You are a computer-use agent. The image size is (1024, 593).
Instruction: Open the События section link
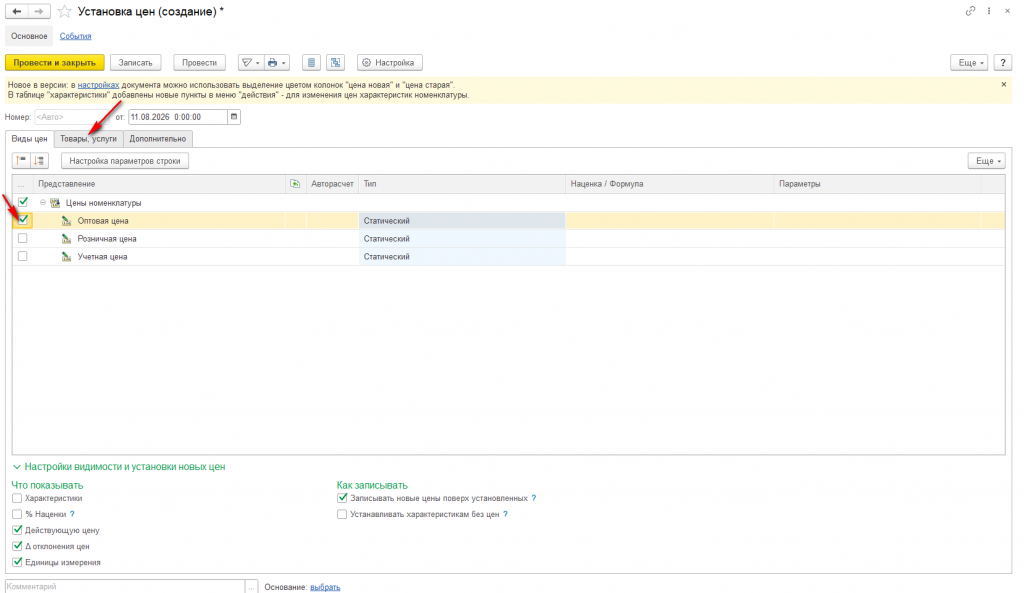click(x=76, y=36)
